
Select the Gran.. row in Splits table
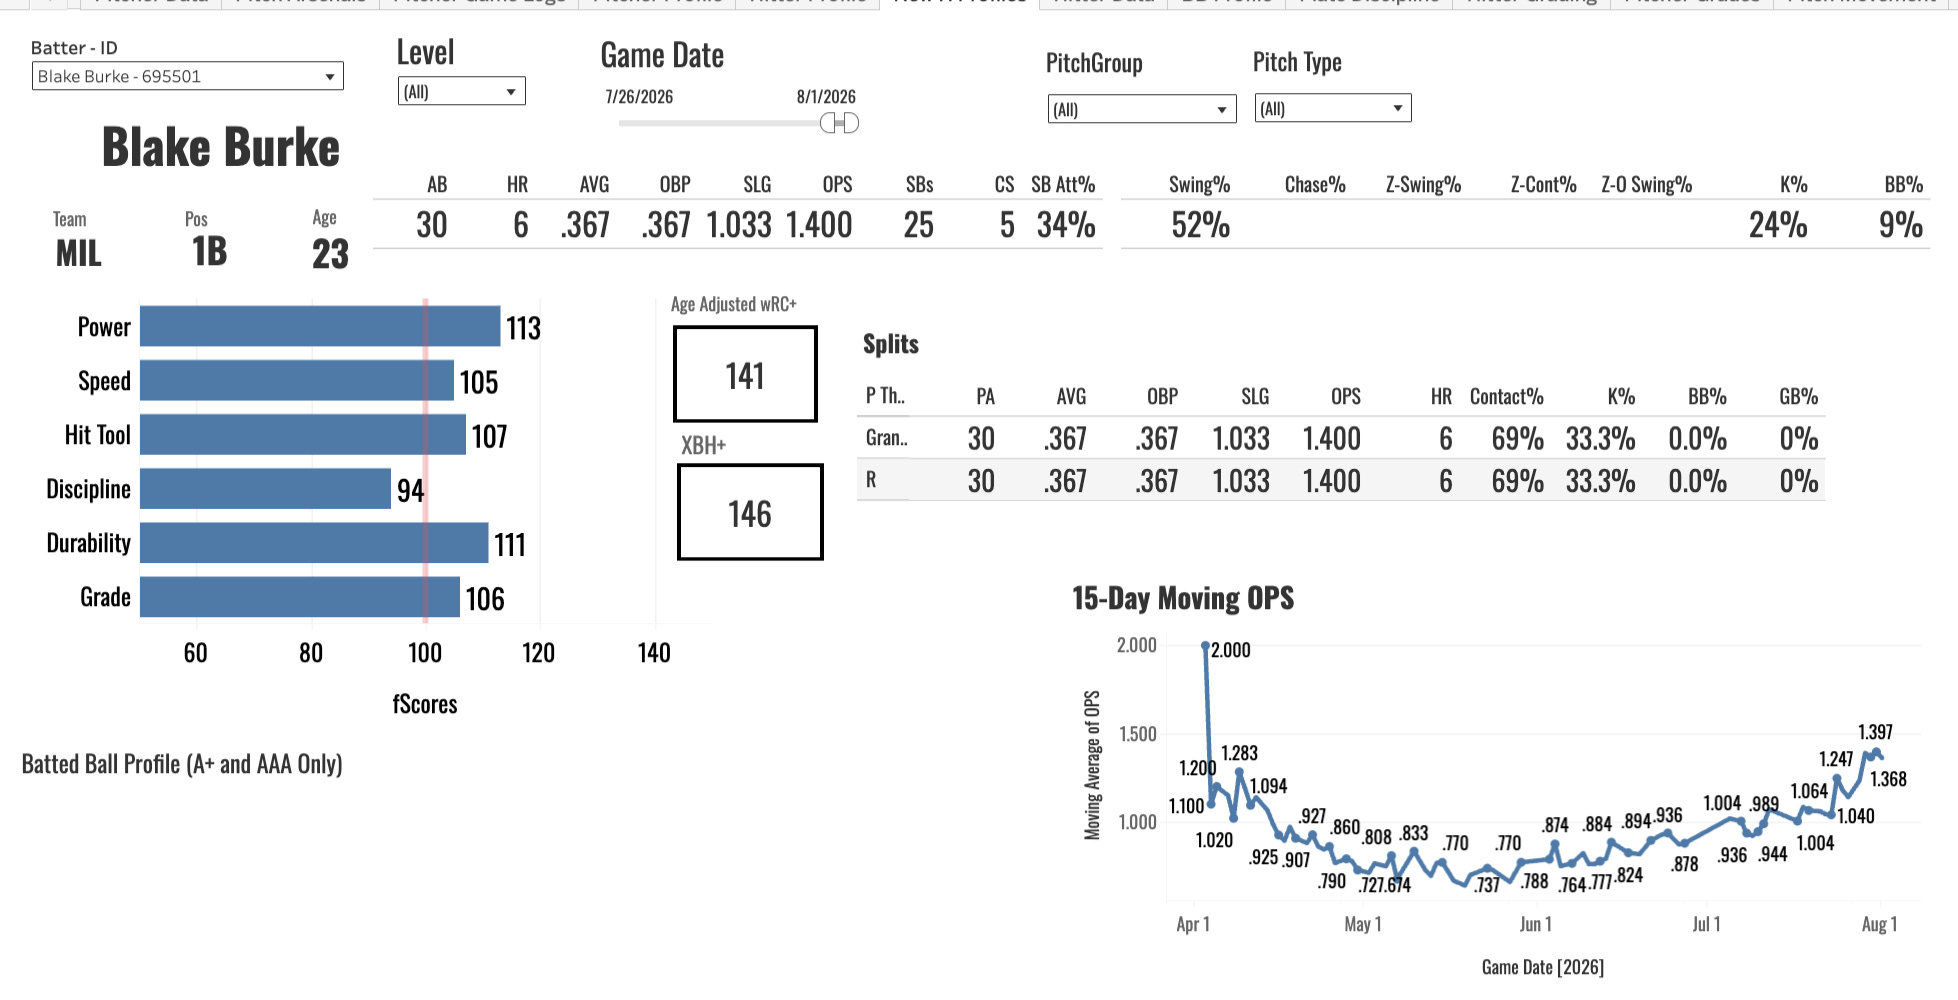pyautogui.click(x=1341, y=438)
